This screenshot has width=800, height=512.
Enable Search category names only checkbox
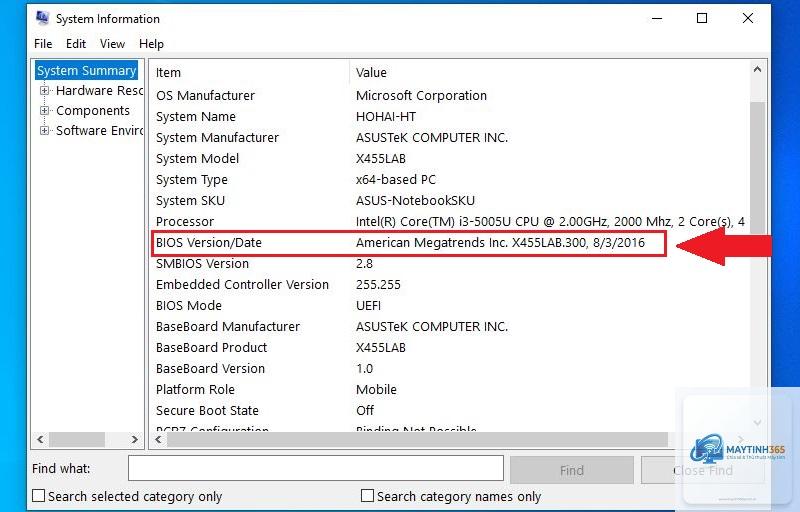click(367, 496)
